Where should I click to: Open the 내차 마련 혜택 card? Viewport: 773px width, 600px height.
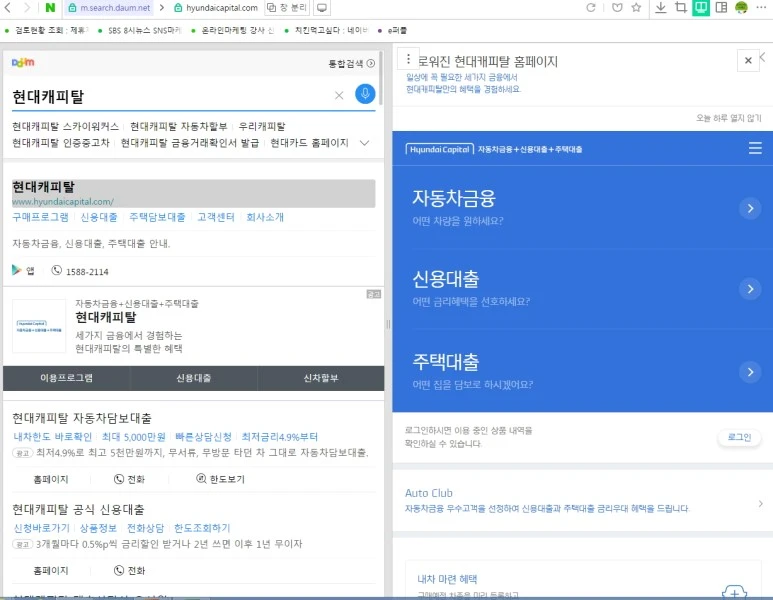click(x=583, y=581)
